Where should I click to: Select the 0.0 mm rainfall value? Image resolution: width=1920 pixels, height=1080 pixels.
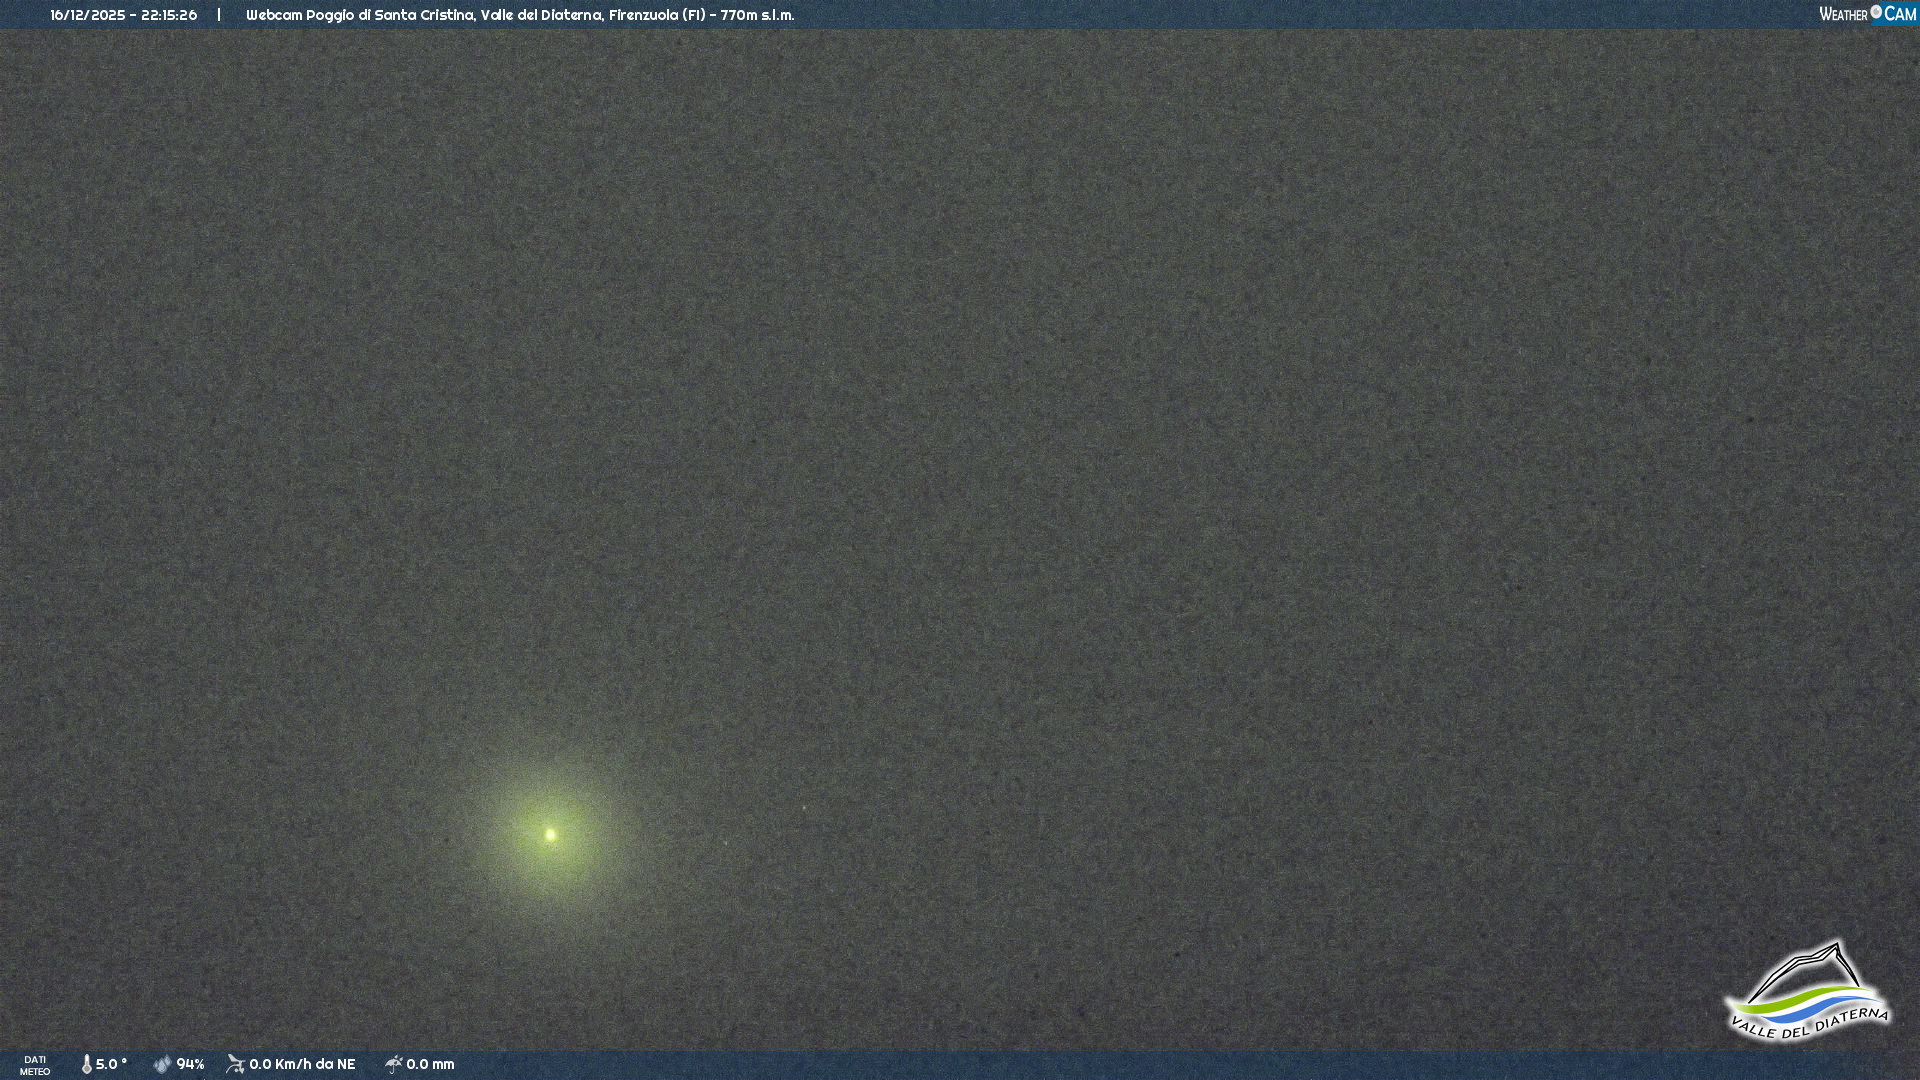point(430,1065)
